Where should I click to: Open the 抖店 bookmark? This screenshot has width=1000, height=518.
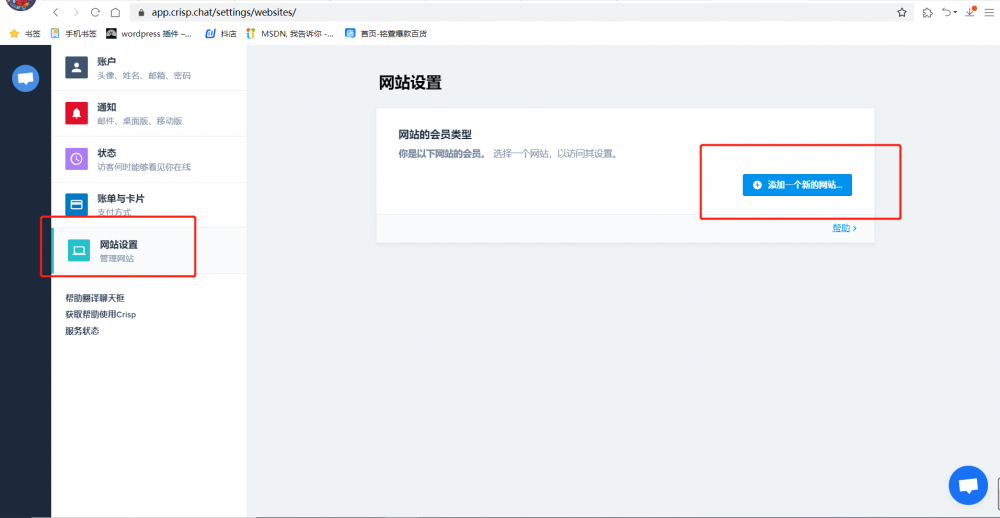pos(221,34)
